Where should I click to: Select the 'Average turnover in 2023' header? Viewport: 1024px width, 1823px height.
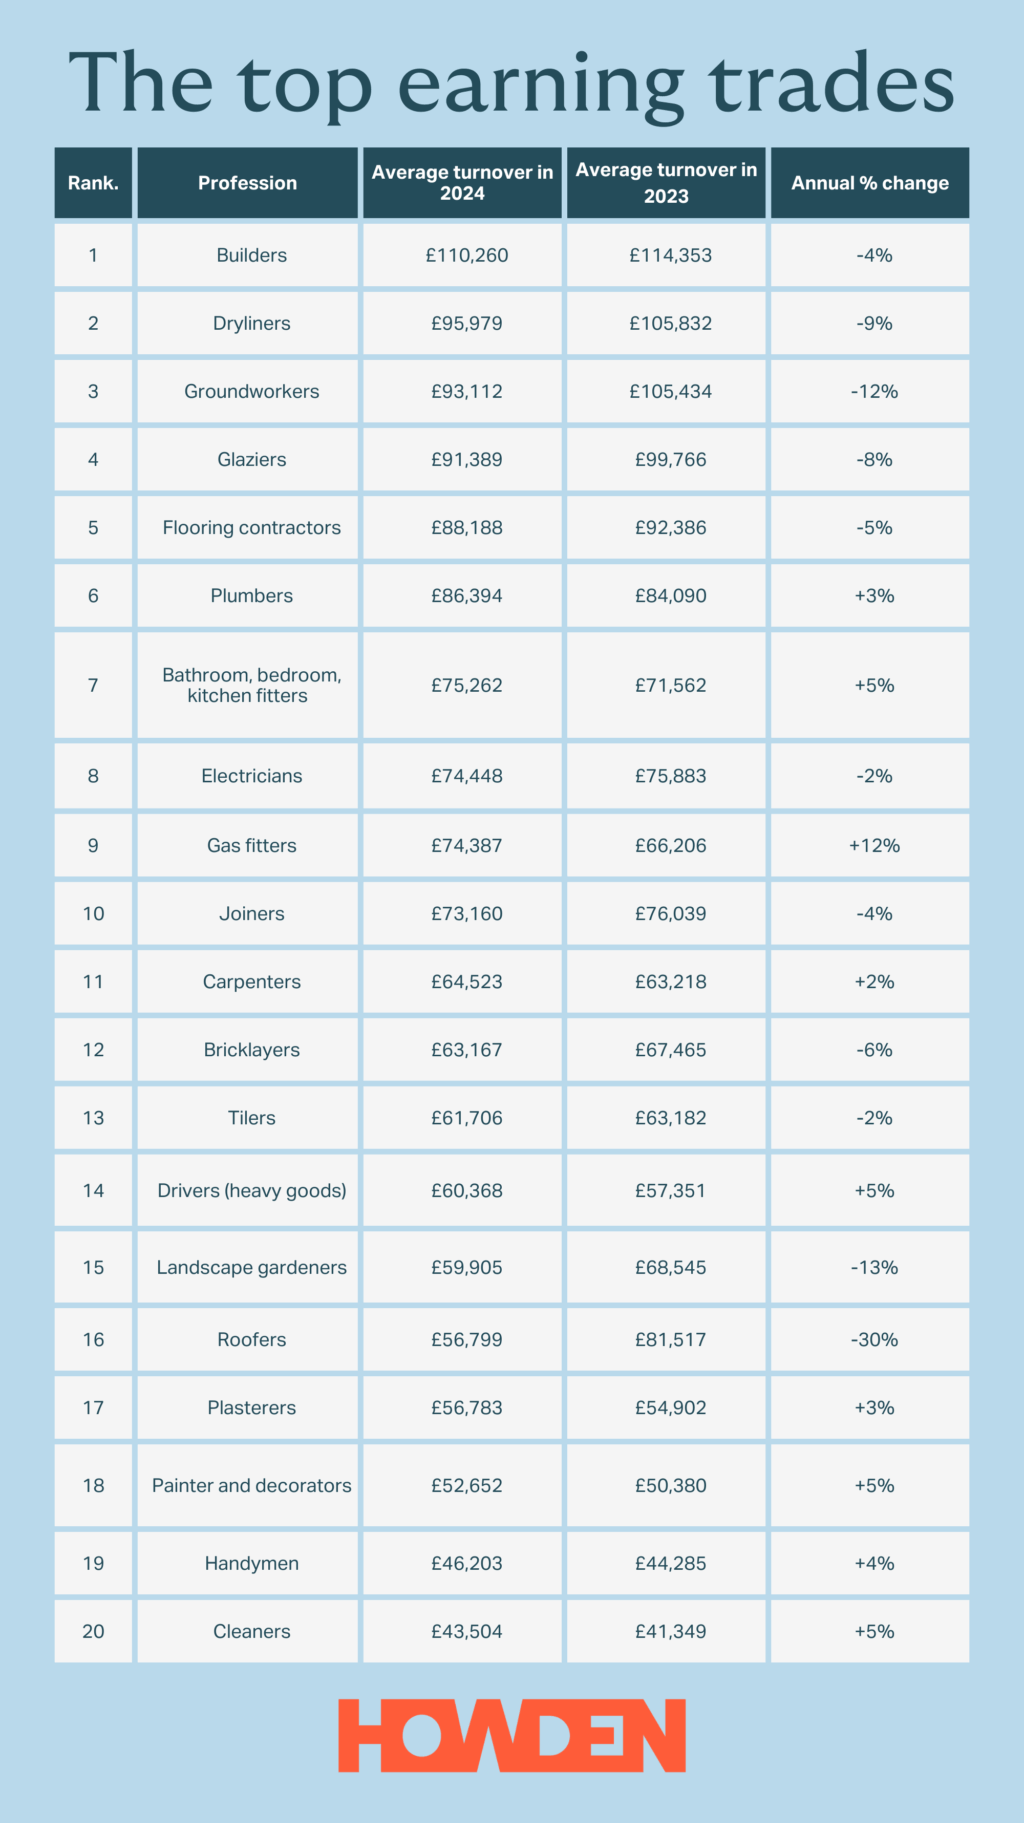(x=666, y=183)
